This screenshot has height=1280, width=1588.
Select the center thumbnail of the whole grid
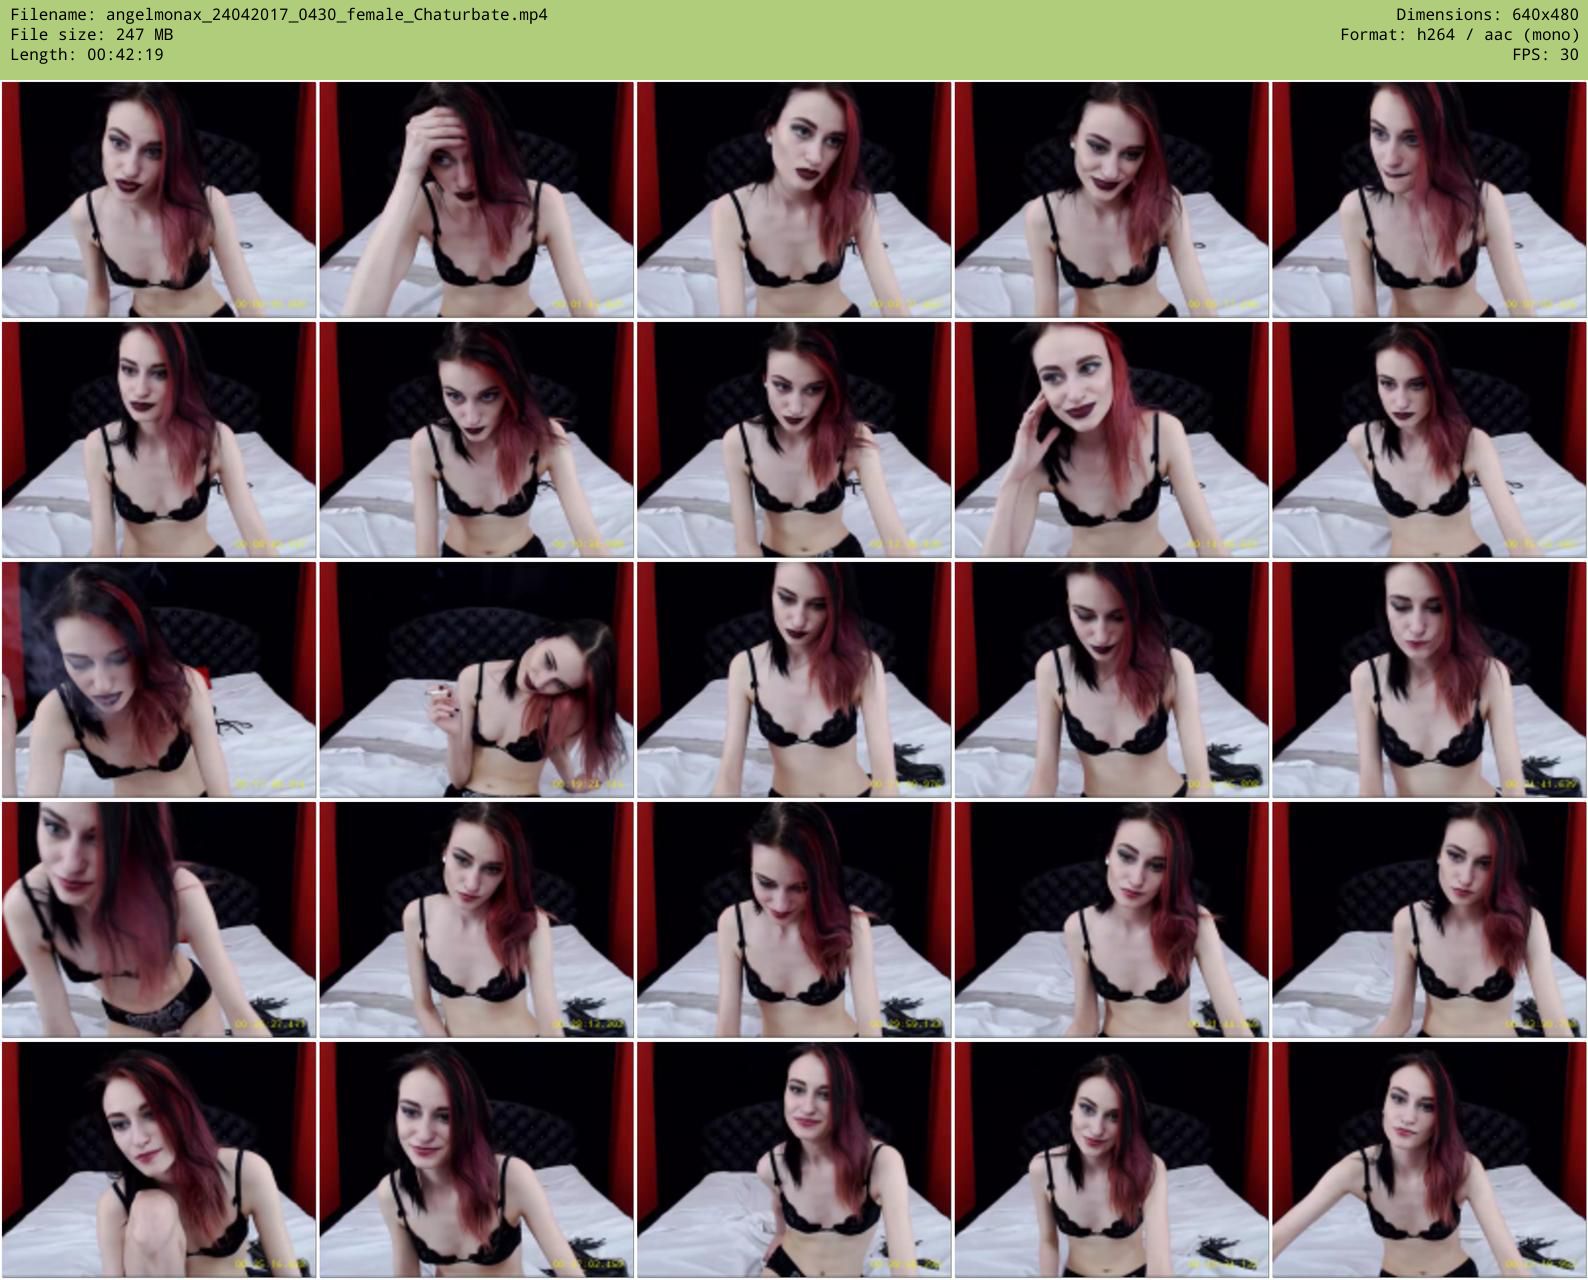794,680
